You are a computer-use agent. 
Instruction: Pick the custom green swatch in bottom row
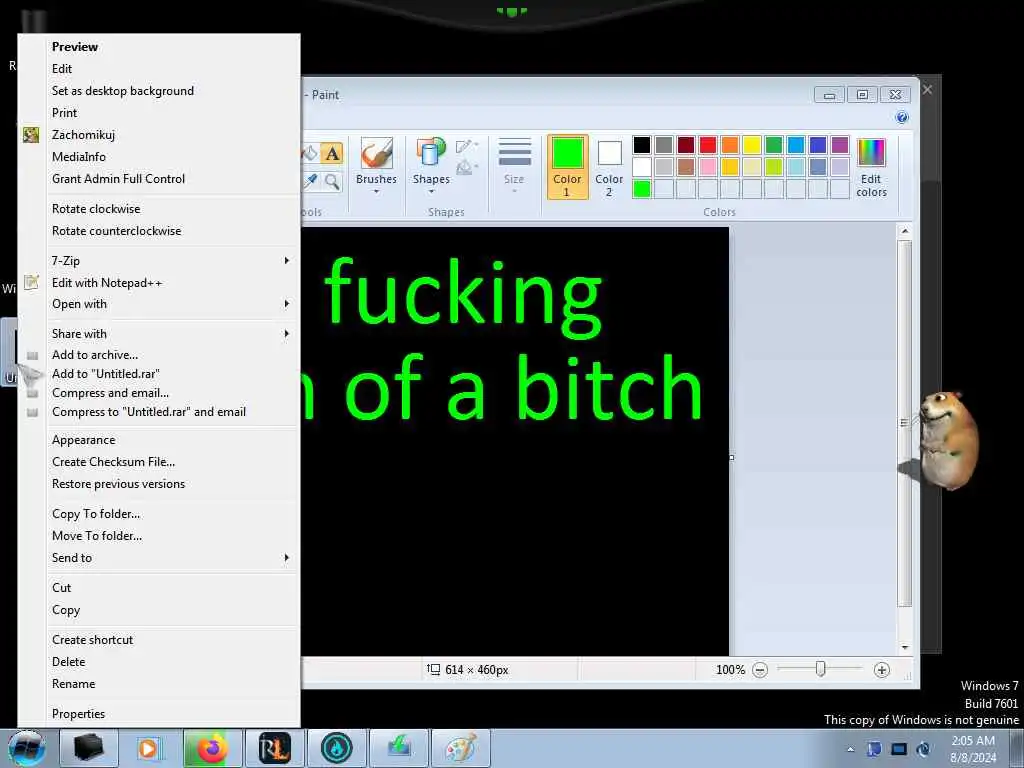(641, 189)
